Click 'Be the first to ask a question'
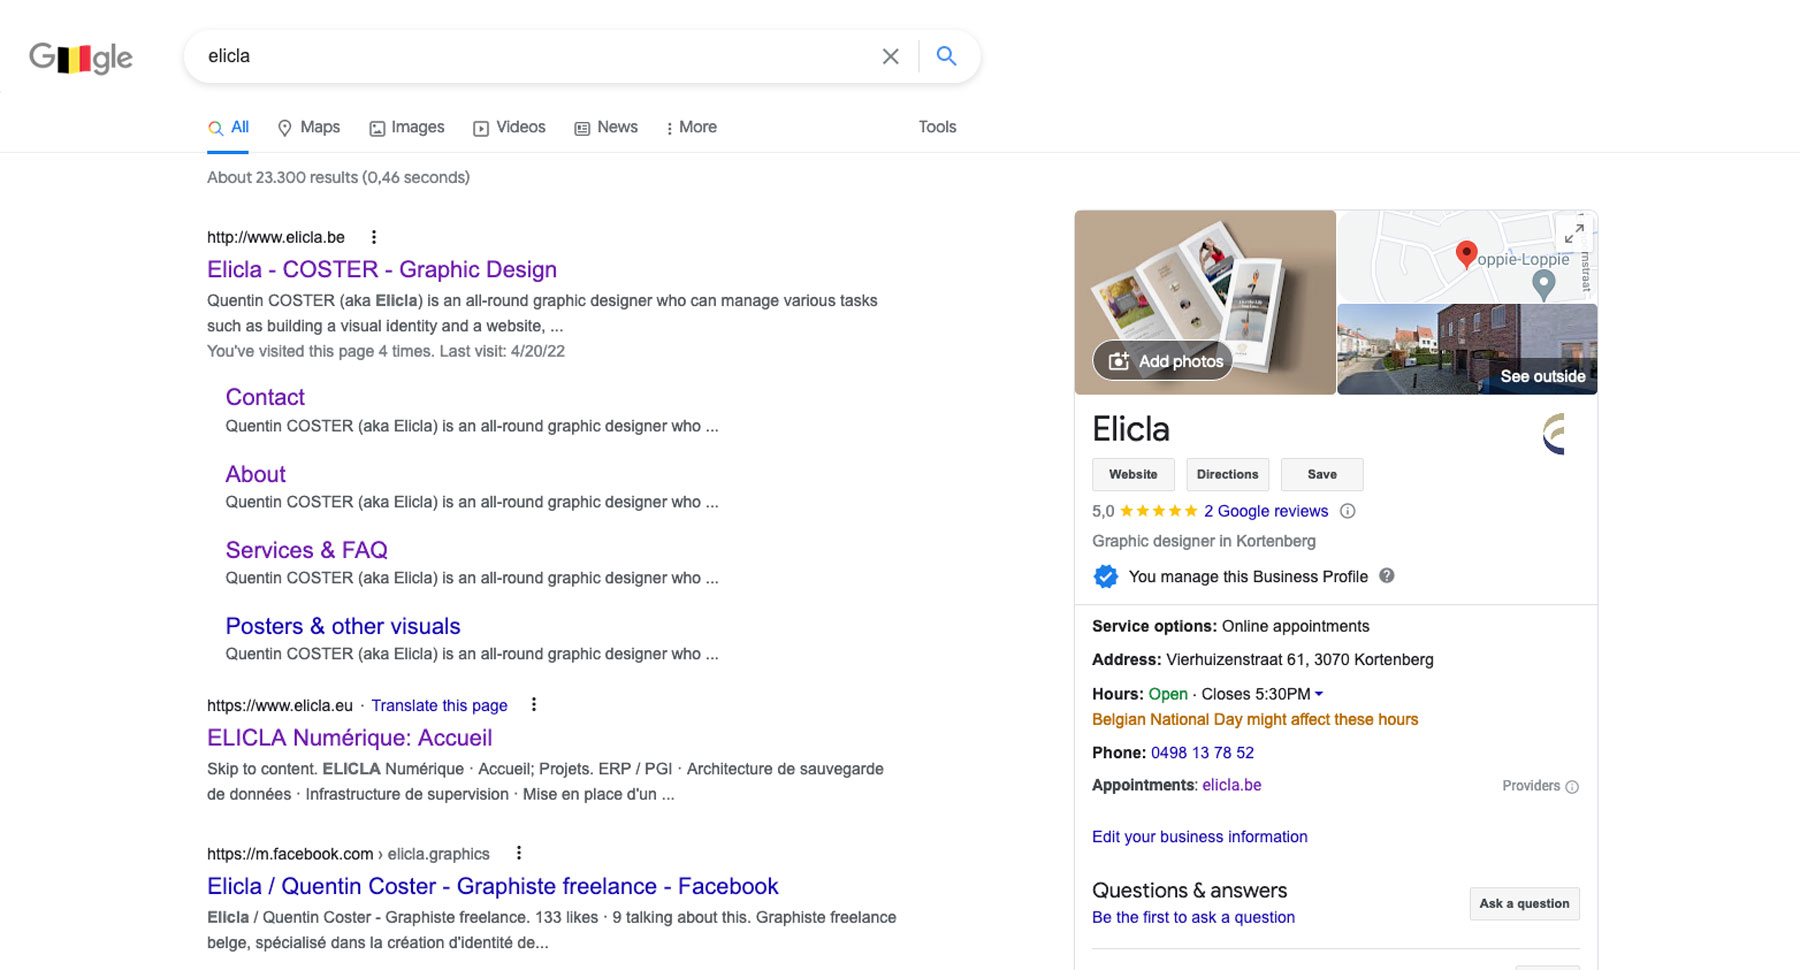Viewport: 1800px width, 970px height. coord(1193,917)
